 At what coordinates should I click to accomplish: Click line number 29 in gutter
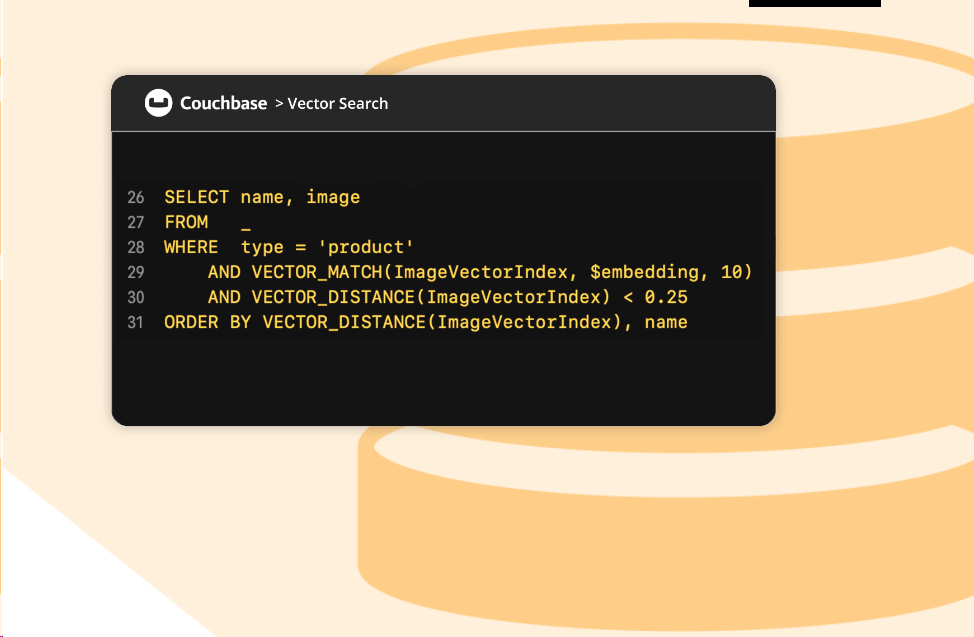(135, 272)
